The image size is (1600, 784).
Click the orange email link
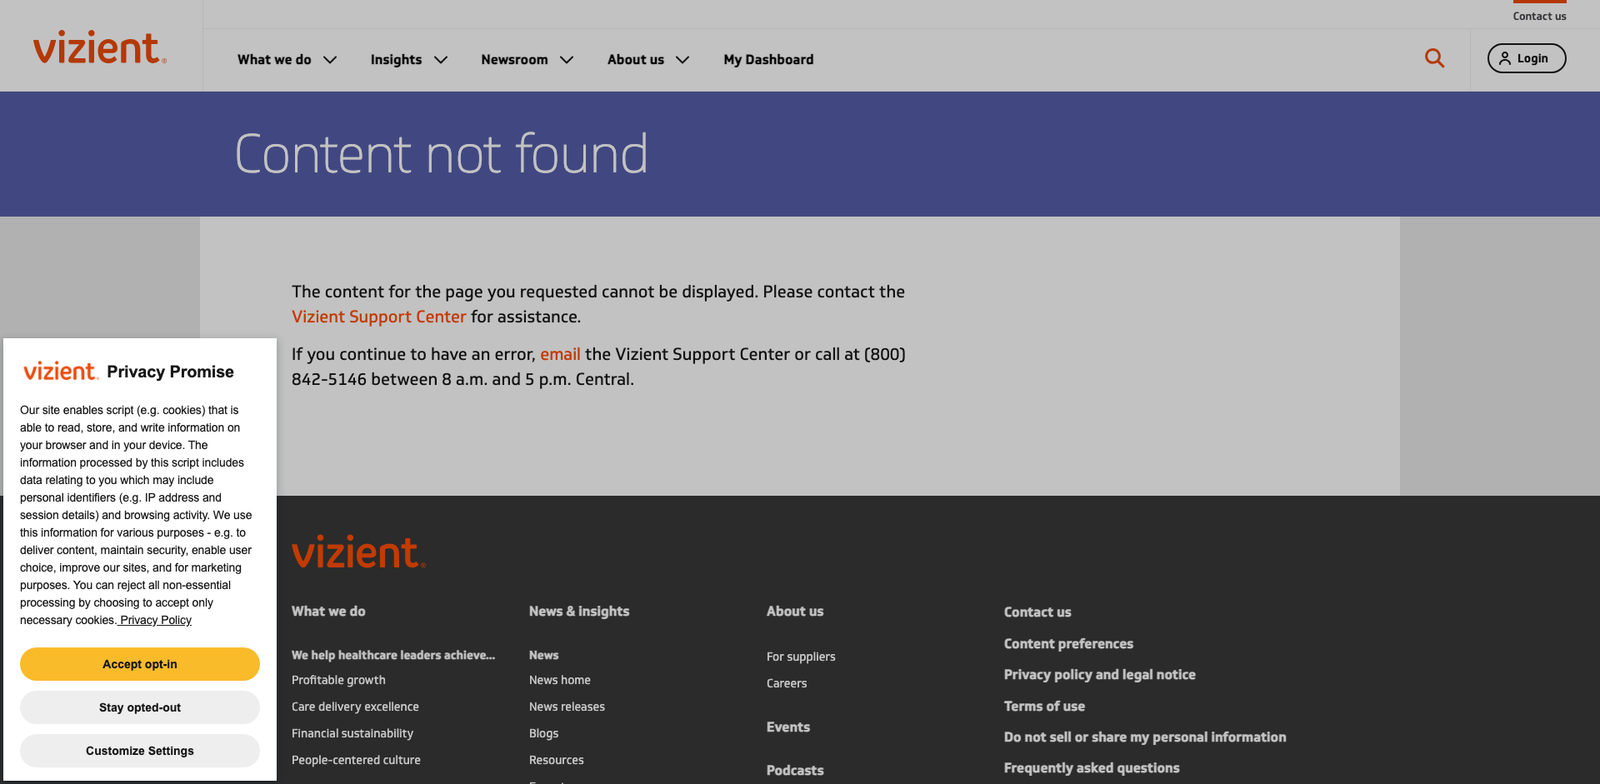(x=560, y=354)
